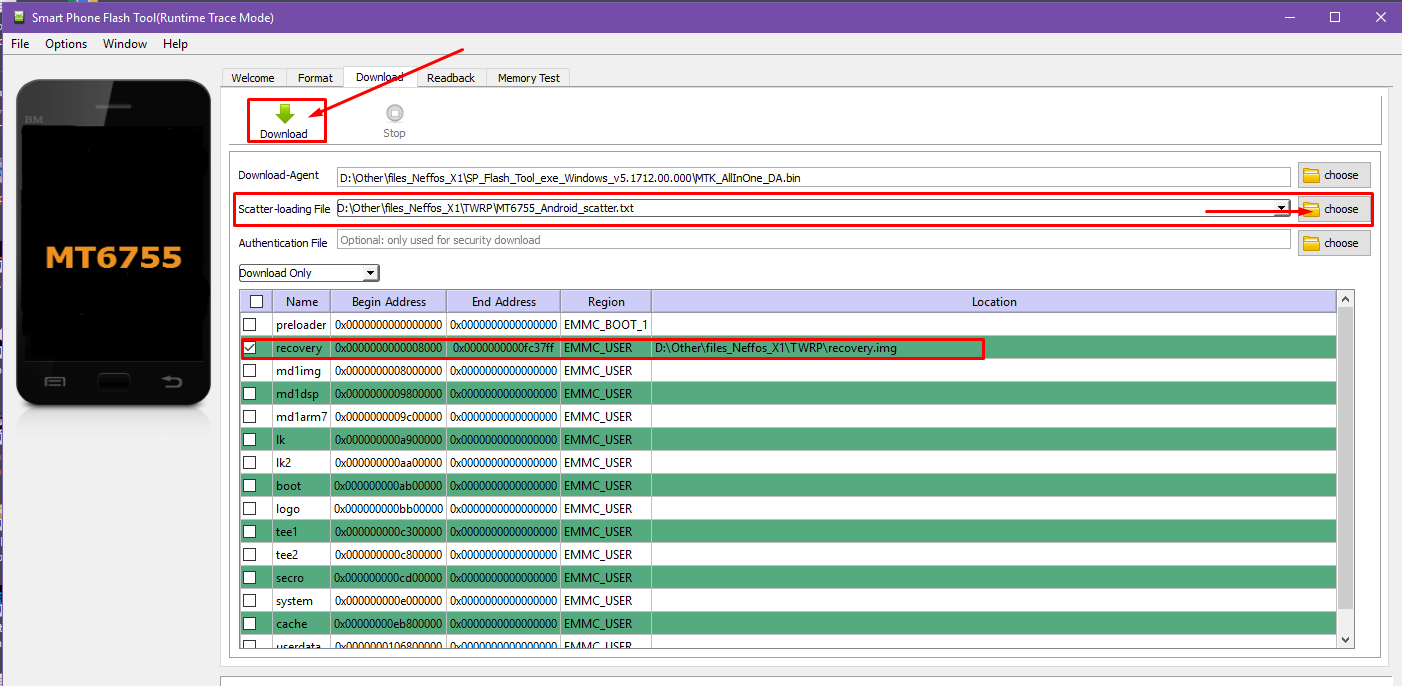1402x686 pixels.
Task: Uncheck the recovery partition checkbox
Action: coord(250,348)
